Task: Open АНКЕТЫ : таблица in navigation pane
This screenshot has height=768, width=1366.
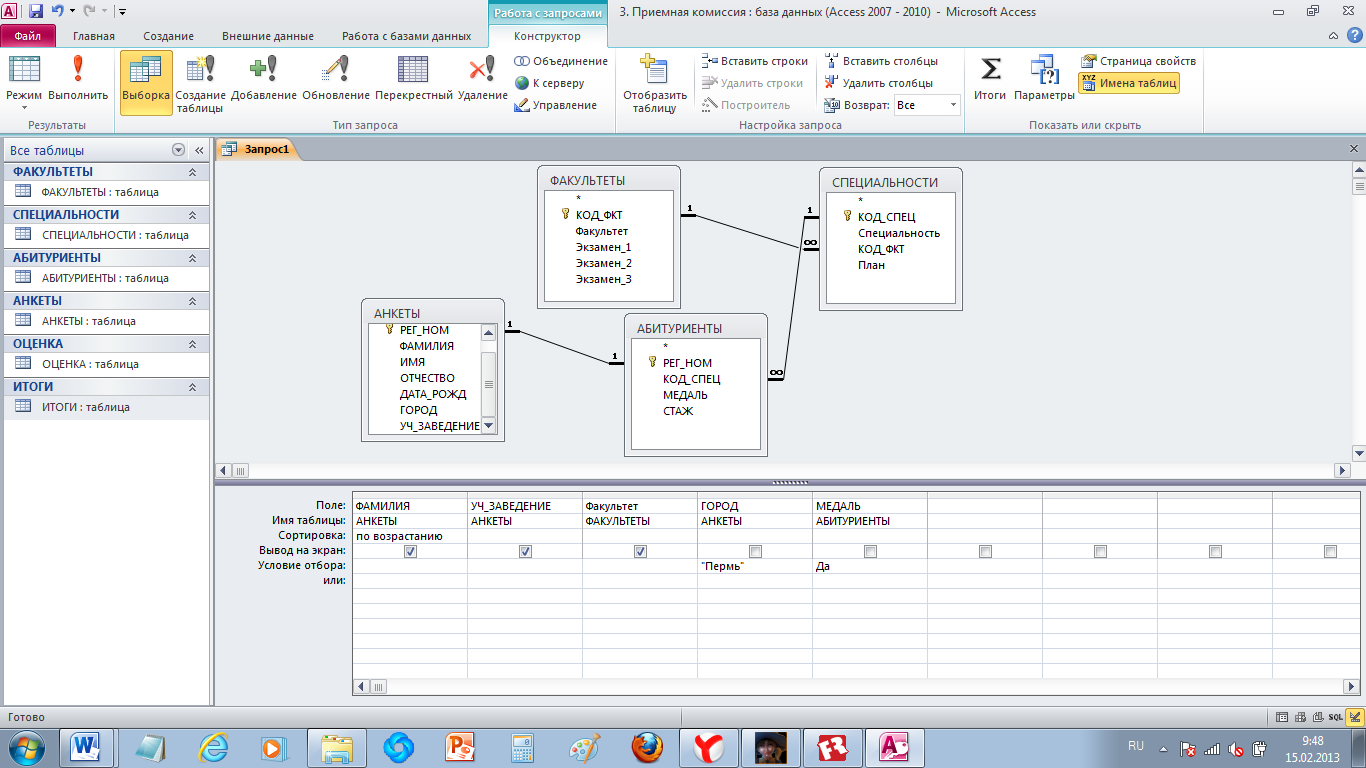Action: (106, 321)
